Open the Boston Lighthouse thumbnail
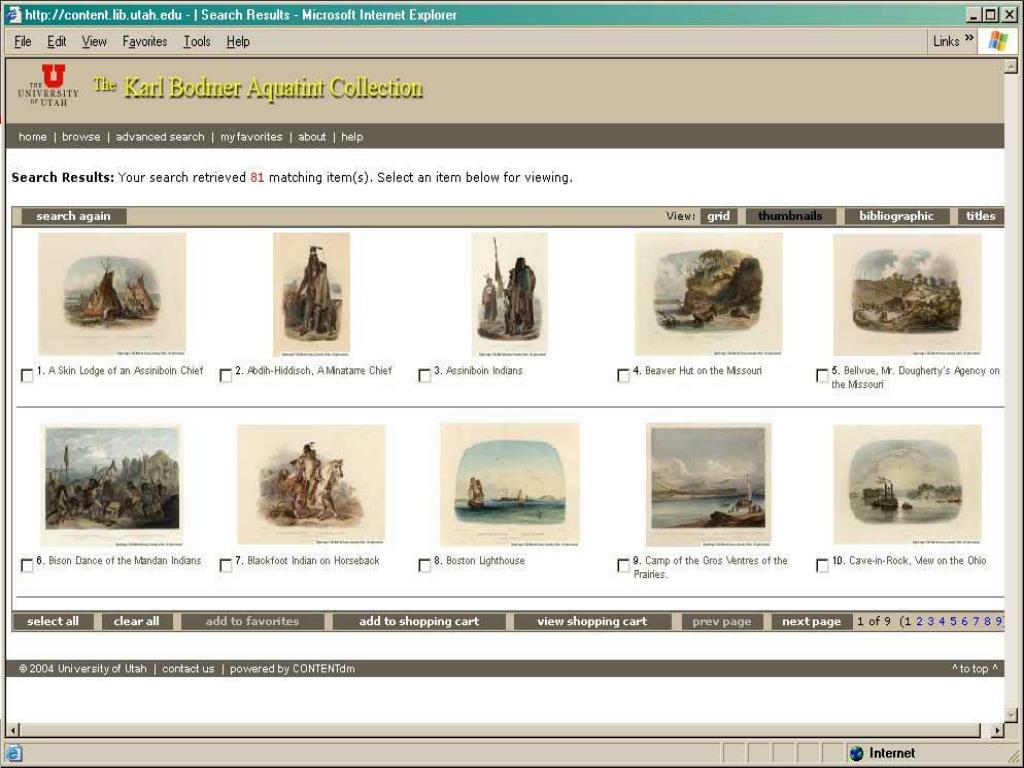The height and width of the screenshot is (768, 1024). coord(509,484)
